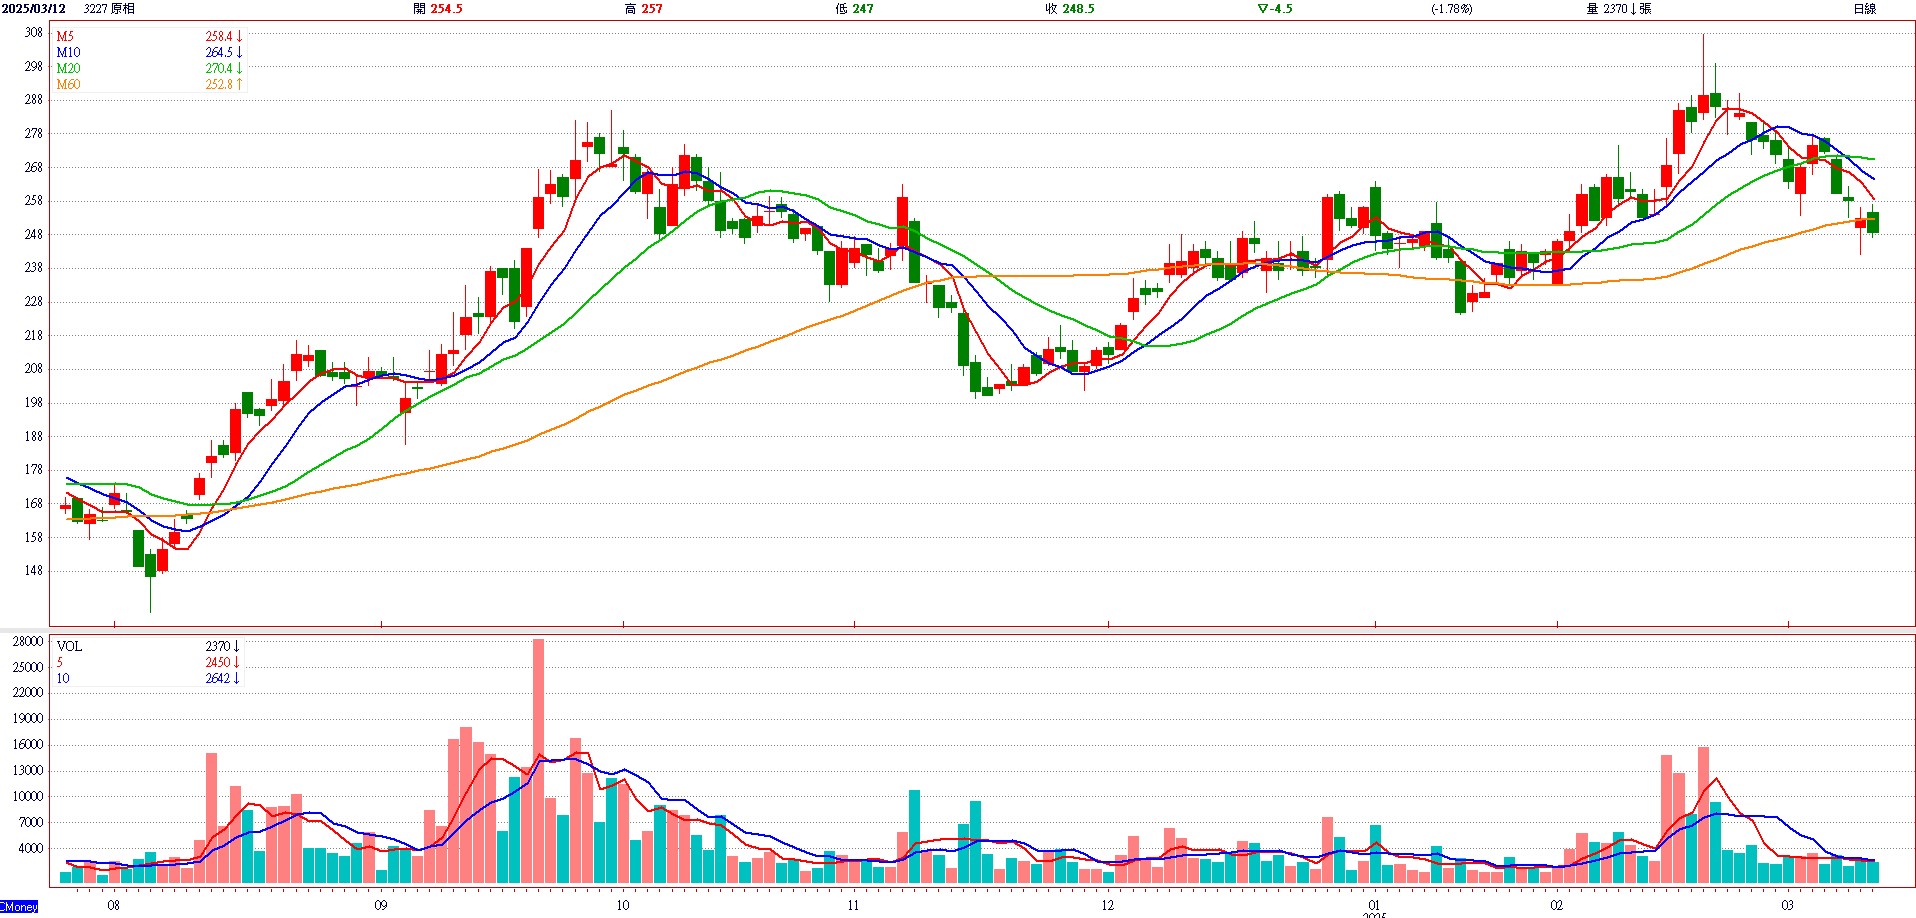Click the 10 month marker on time axis
Image resolution: width=1916 pixels, height=918 pixels.
[x=623, y=905]
